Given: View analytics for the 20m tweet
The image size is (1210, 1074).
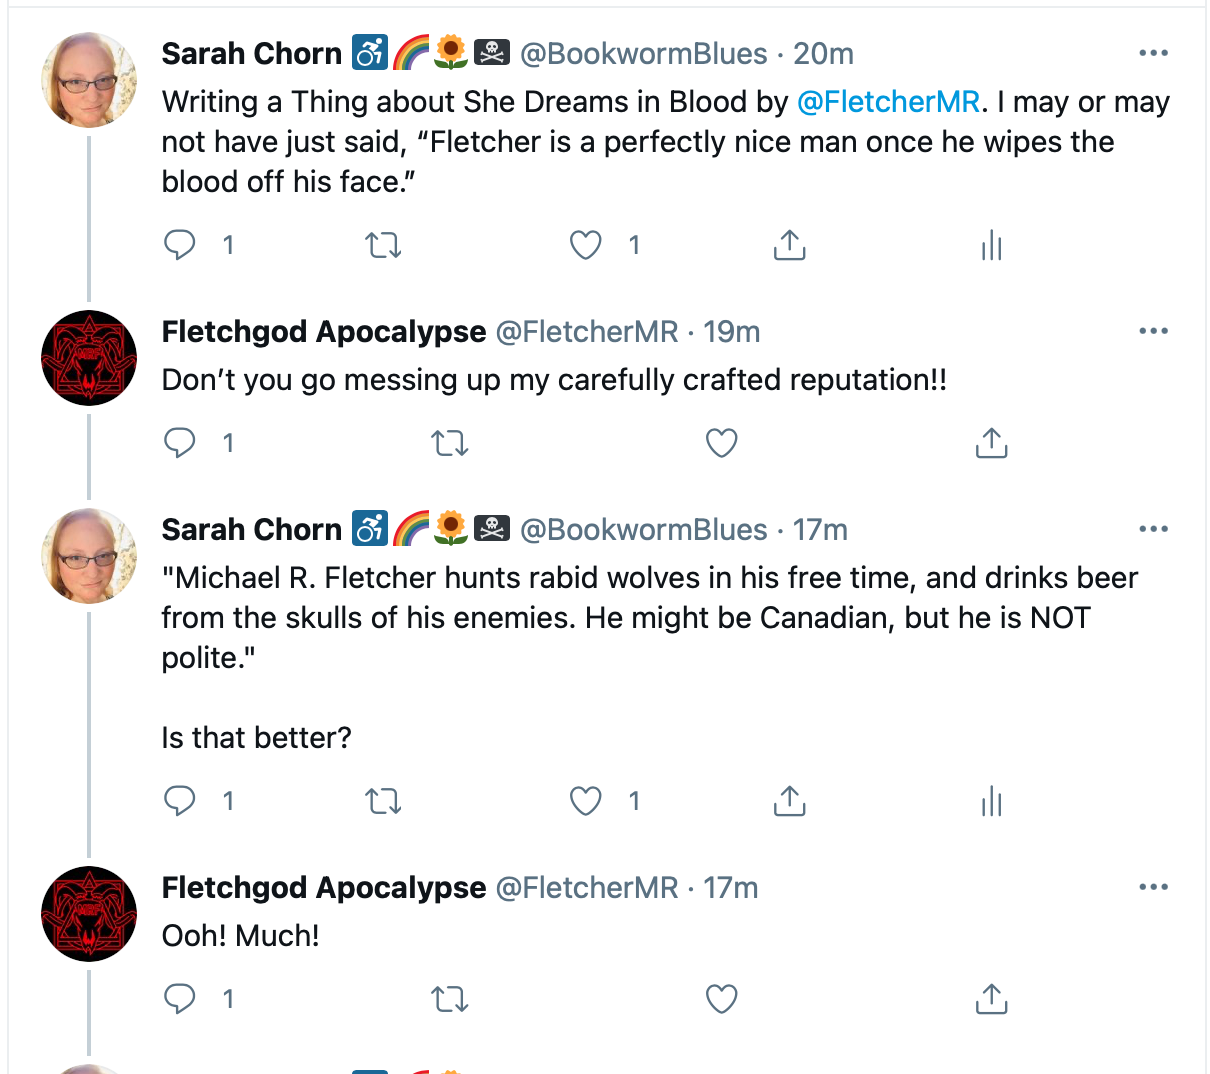Looking at the screenshot, I should click(991, 245).
